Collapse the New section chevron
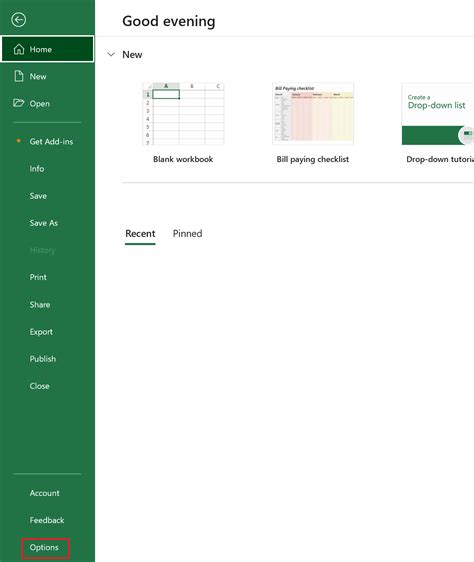474x562 pixels. [x=111, y=54]
